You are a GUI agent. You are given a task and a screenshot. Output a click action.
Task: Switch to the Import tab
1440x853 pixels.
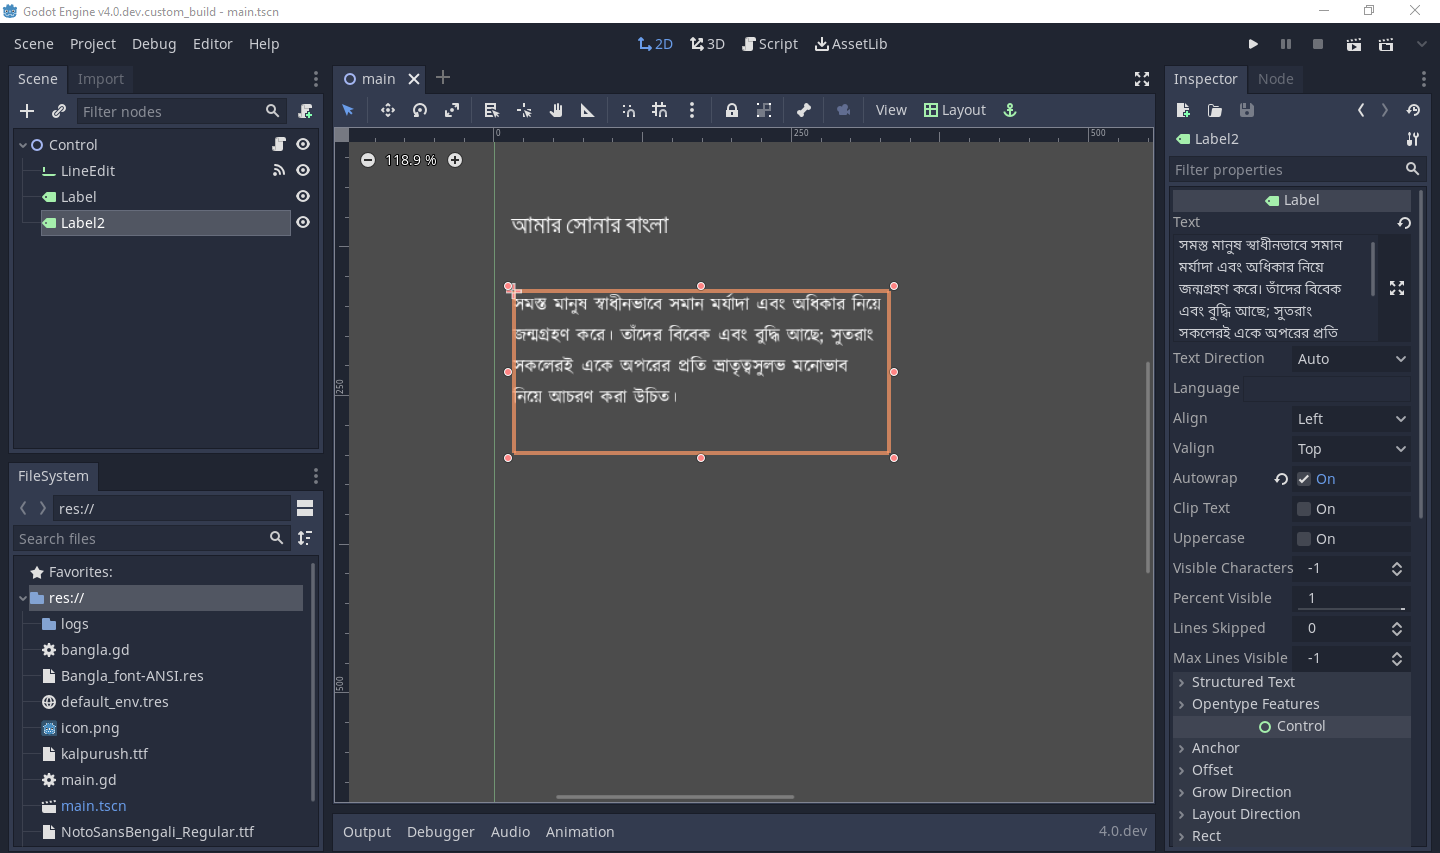[100, 79]
